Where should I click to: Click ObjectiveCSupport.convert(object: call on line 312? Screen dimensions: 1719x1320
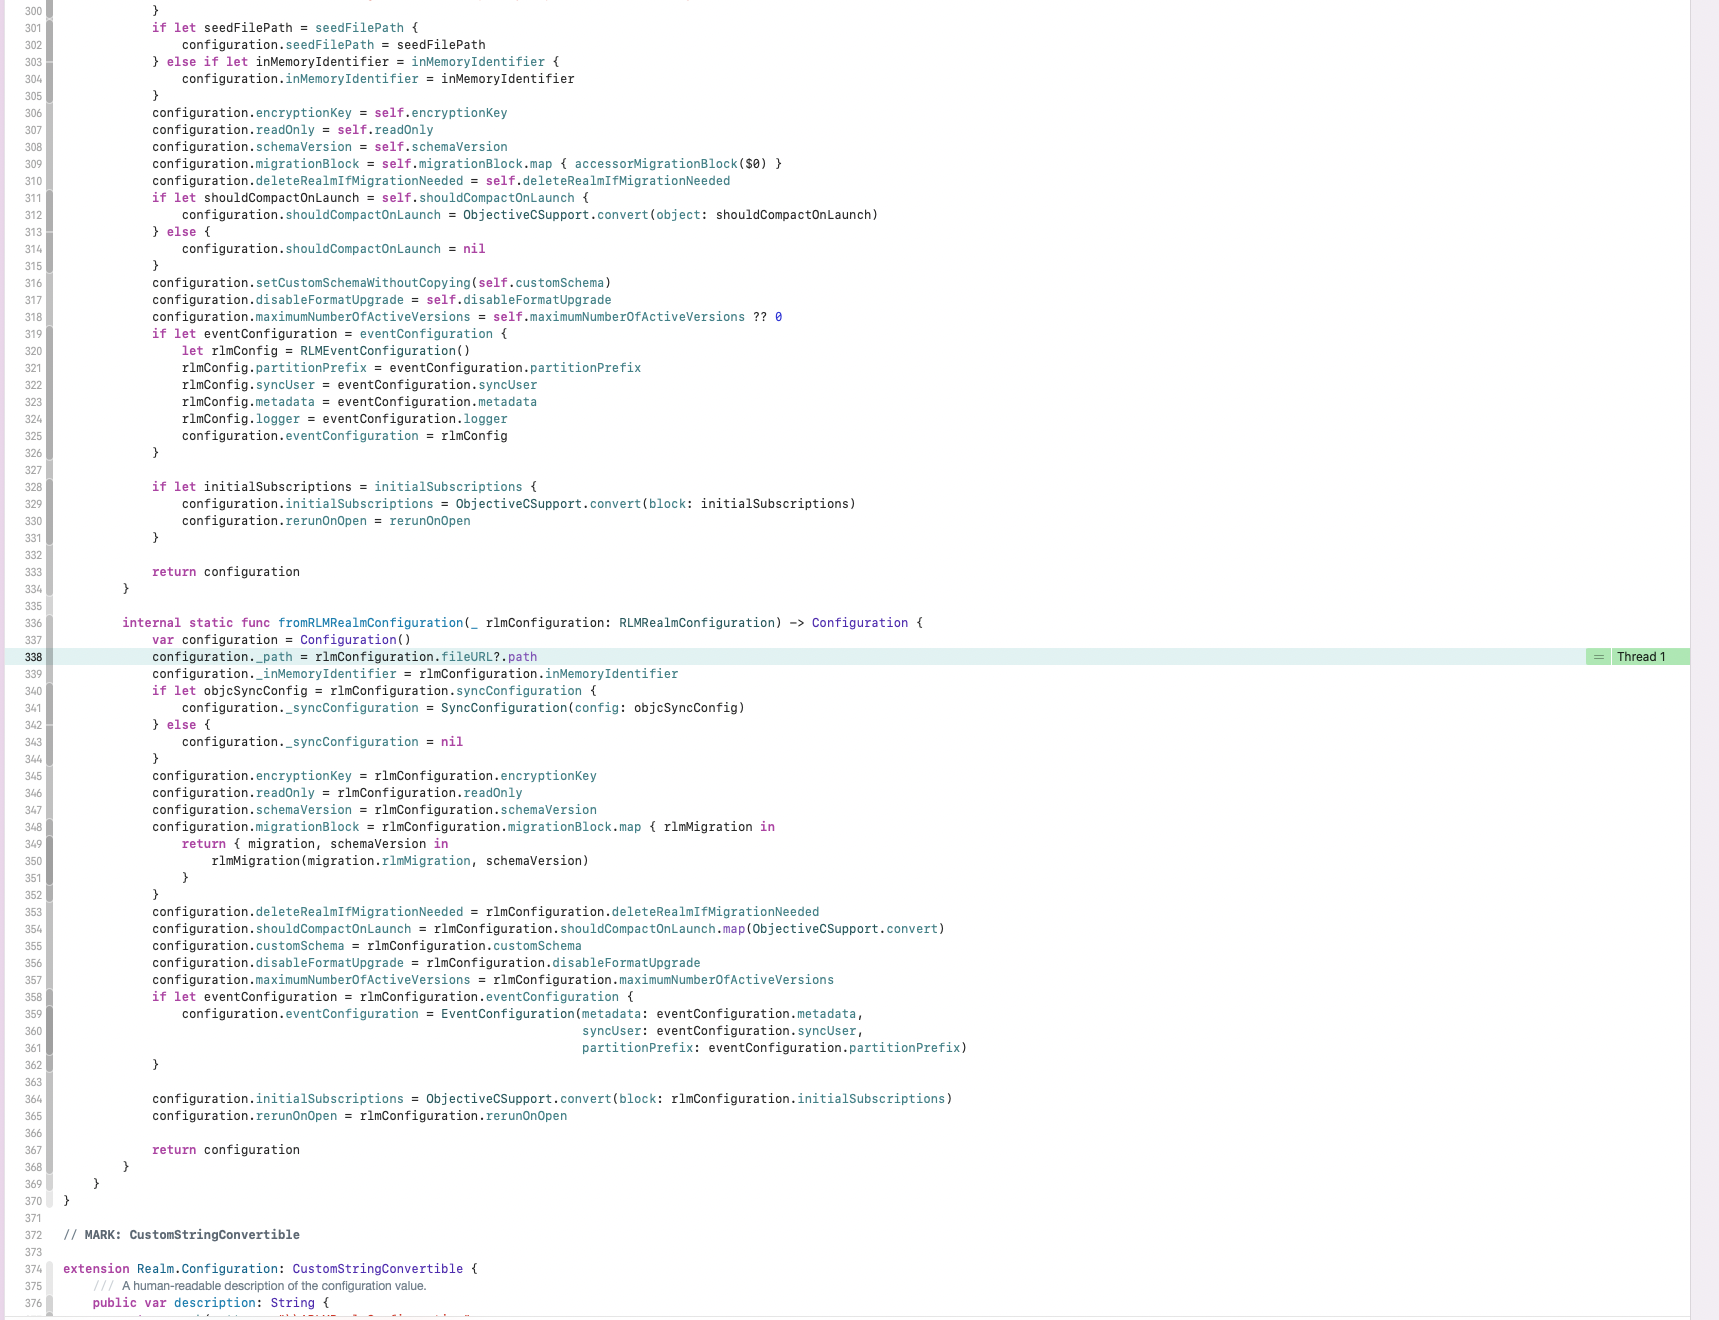click(585, 215)
